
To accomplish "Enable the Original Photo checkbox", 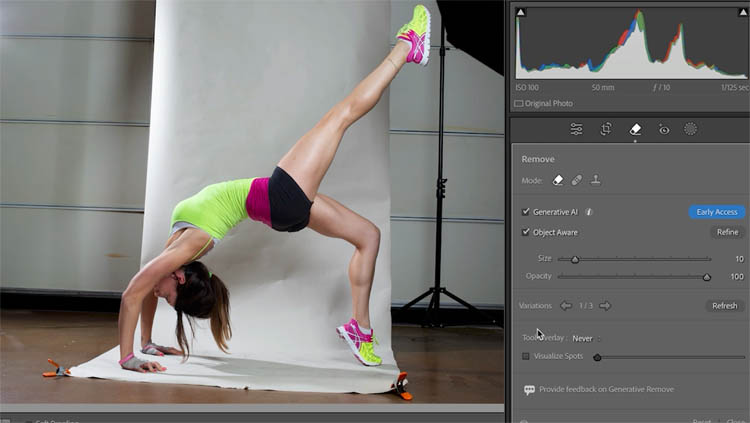I will pos(518,103).
